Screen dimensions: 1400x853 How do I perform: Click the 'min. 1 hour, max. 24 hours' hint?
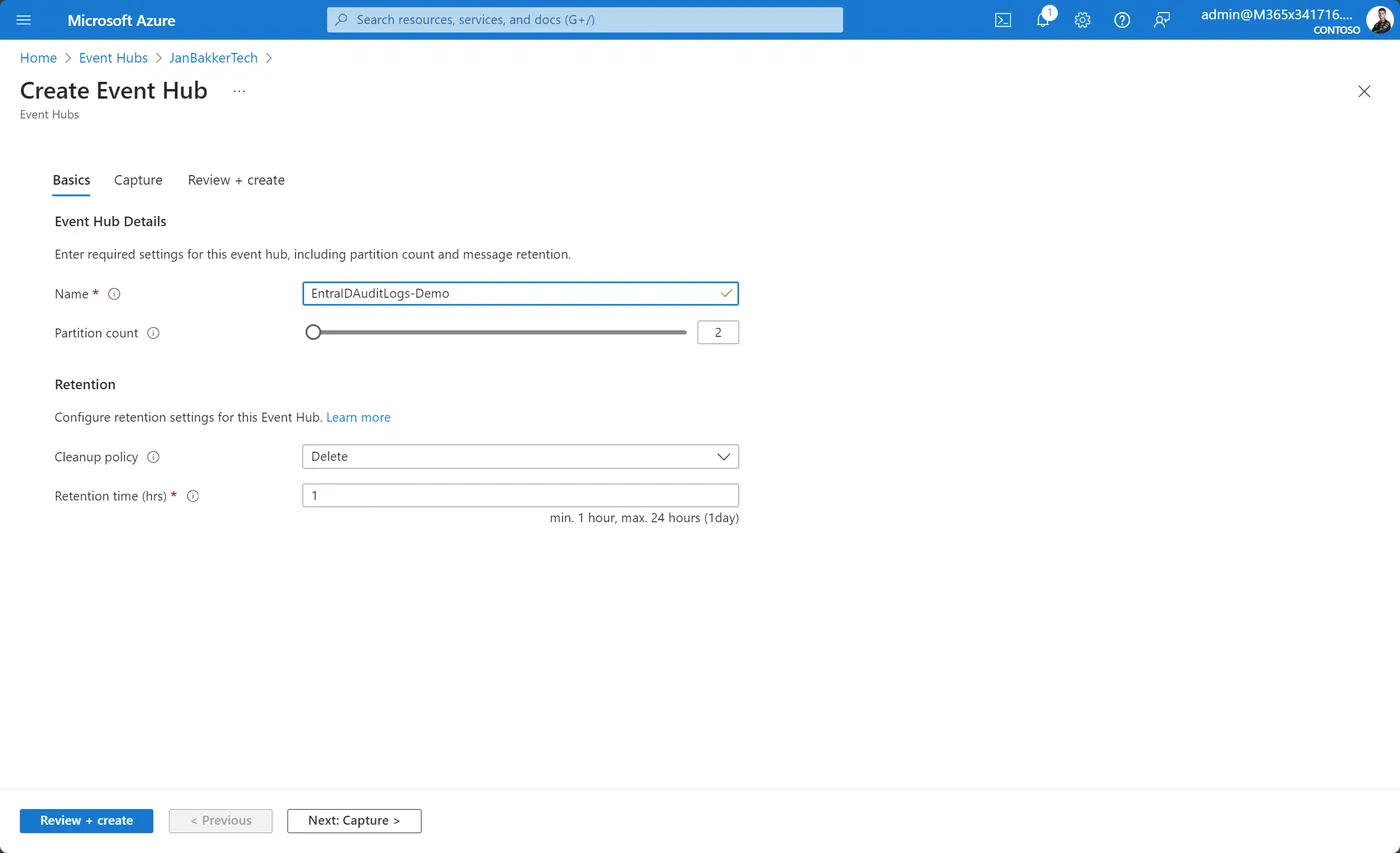point(644,518)
